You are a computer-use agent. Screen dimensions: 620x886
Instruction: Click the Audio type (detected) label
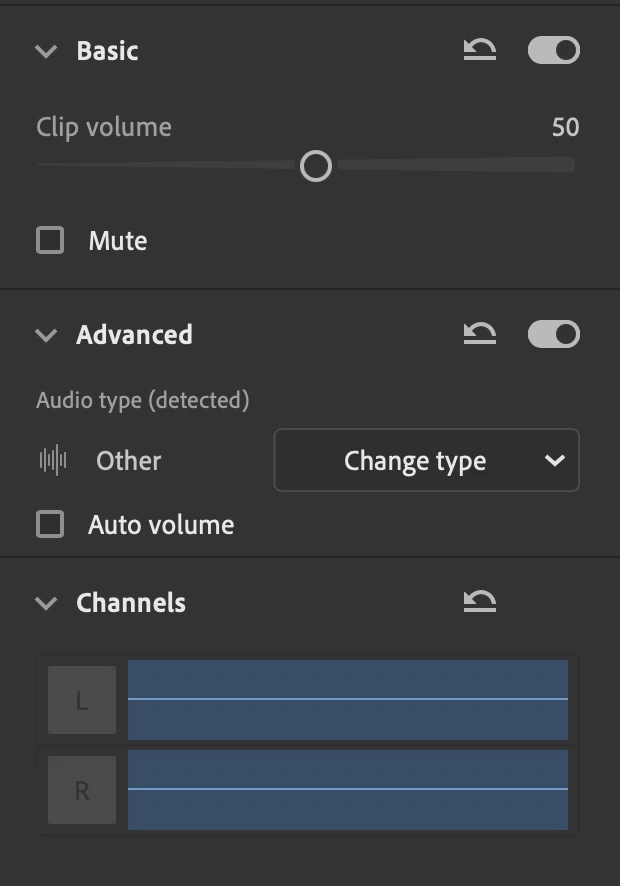point(142,400)
